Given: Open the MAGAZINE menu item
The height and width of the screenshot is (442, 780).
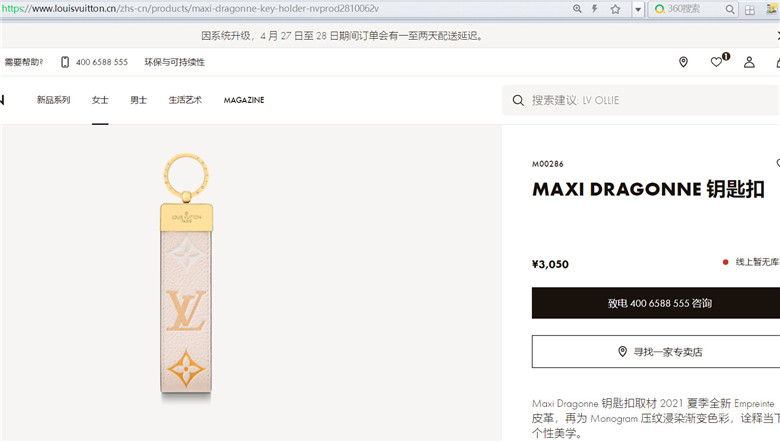Looking at the screenshot, I should click(244, 100).
